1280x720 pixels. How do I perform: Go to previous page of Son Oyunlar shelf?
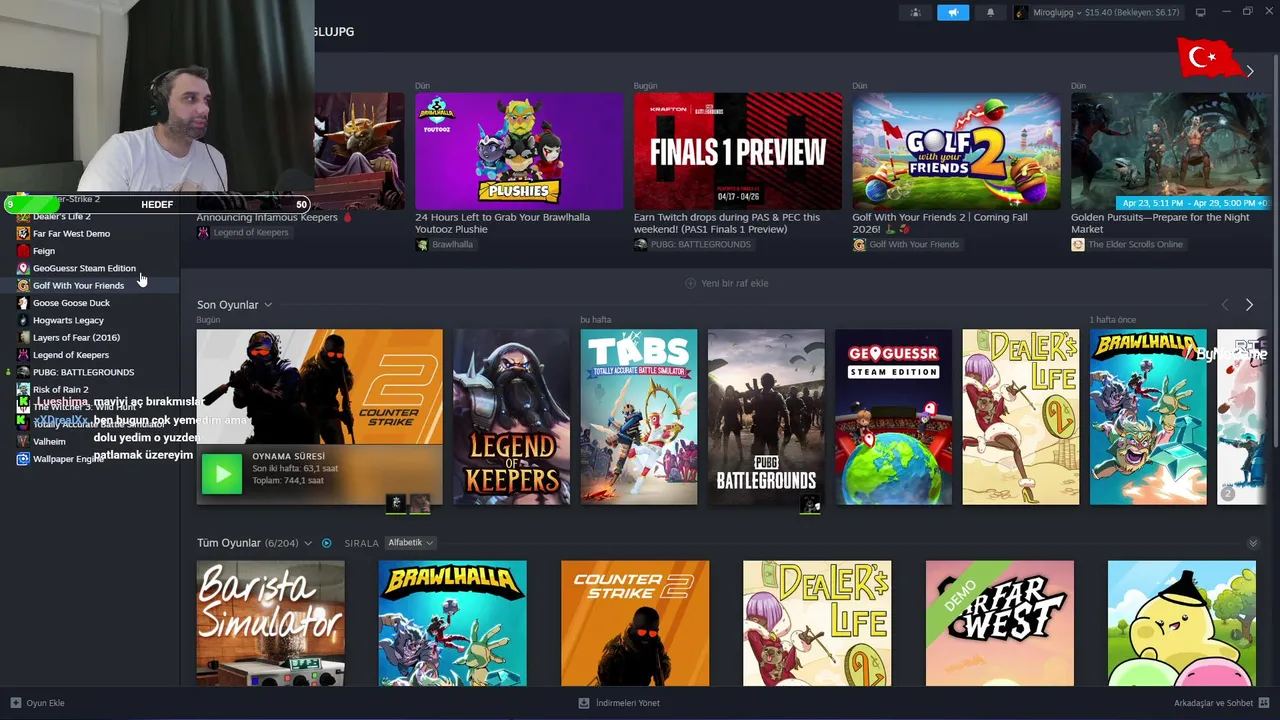tap(1225, 305)
